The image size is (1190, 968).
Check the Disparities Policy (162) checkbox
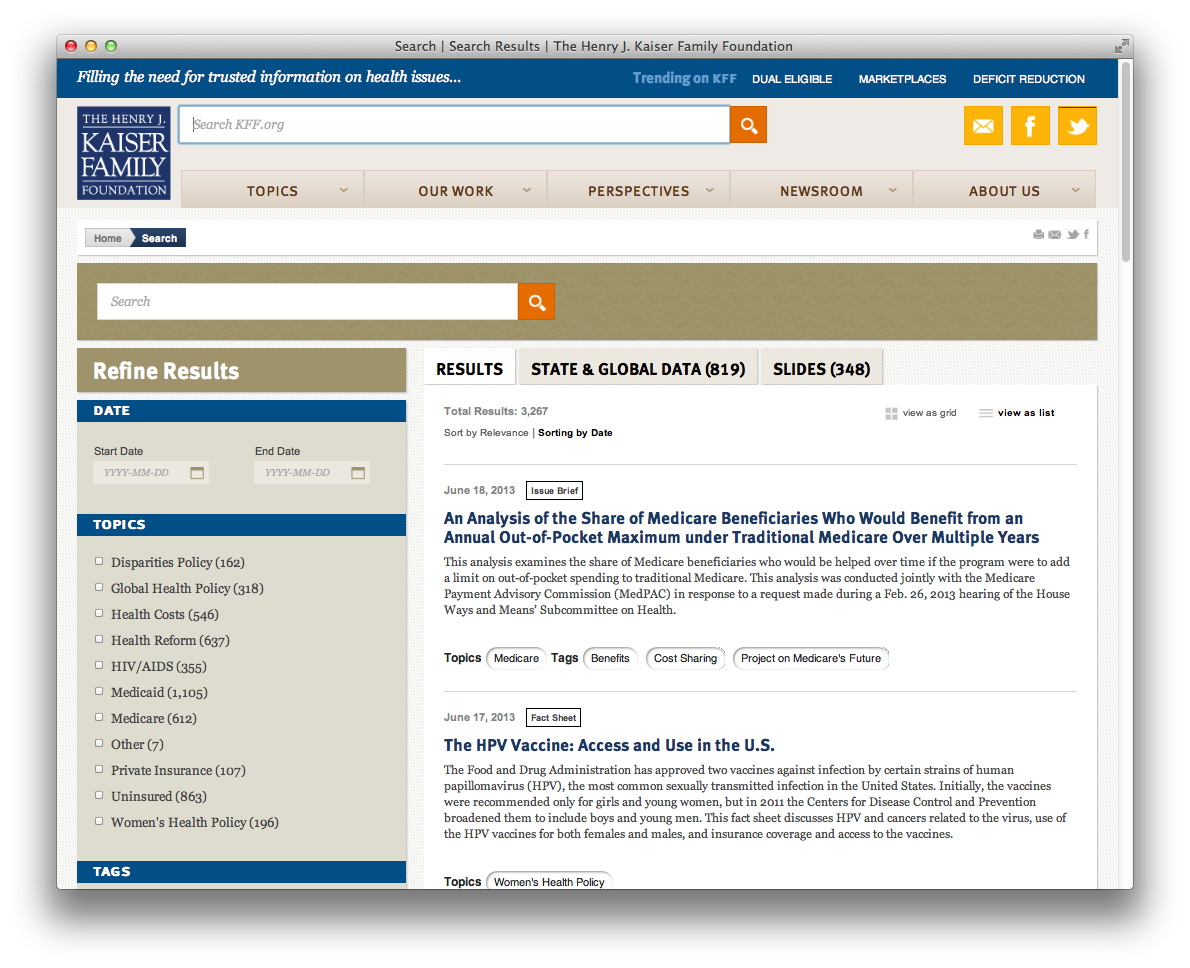(x=99, y=561)
